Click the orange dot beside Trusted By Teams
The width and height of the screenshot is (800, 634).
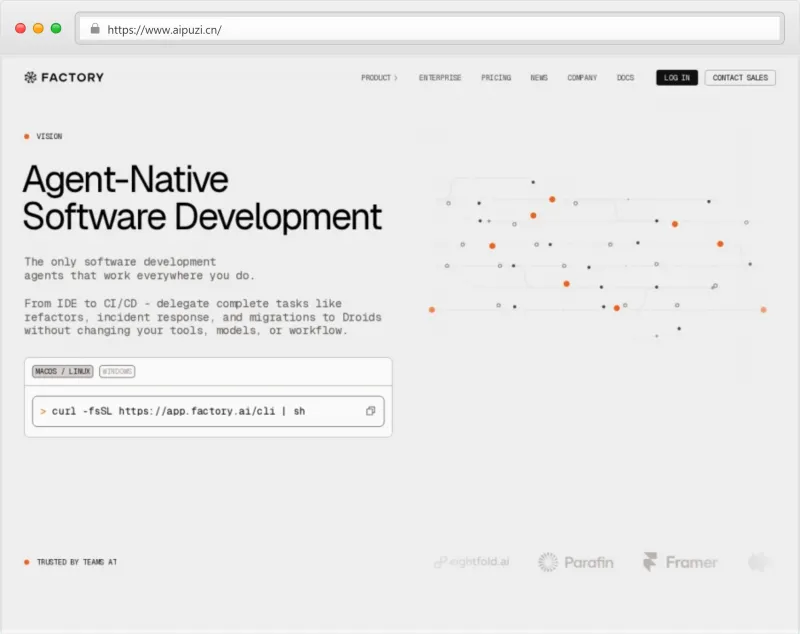click(27, 562)
